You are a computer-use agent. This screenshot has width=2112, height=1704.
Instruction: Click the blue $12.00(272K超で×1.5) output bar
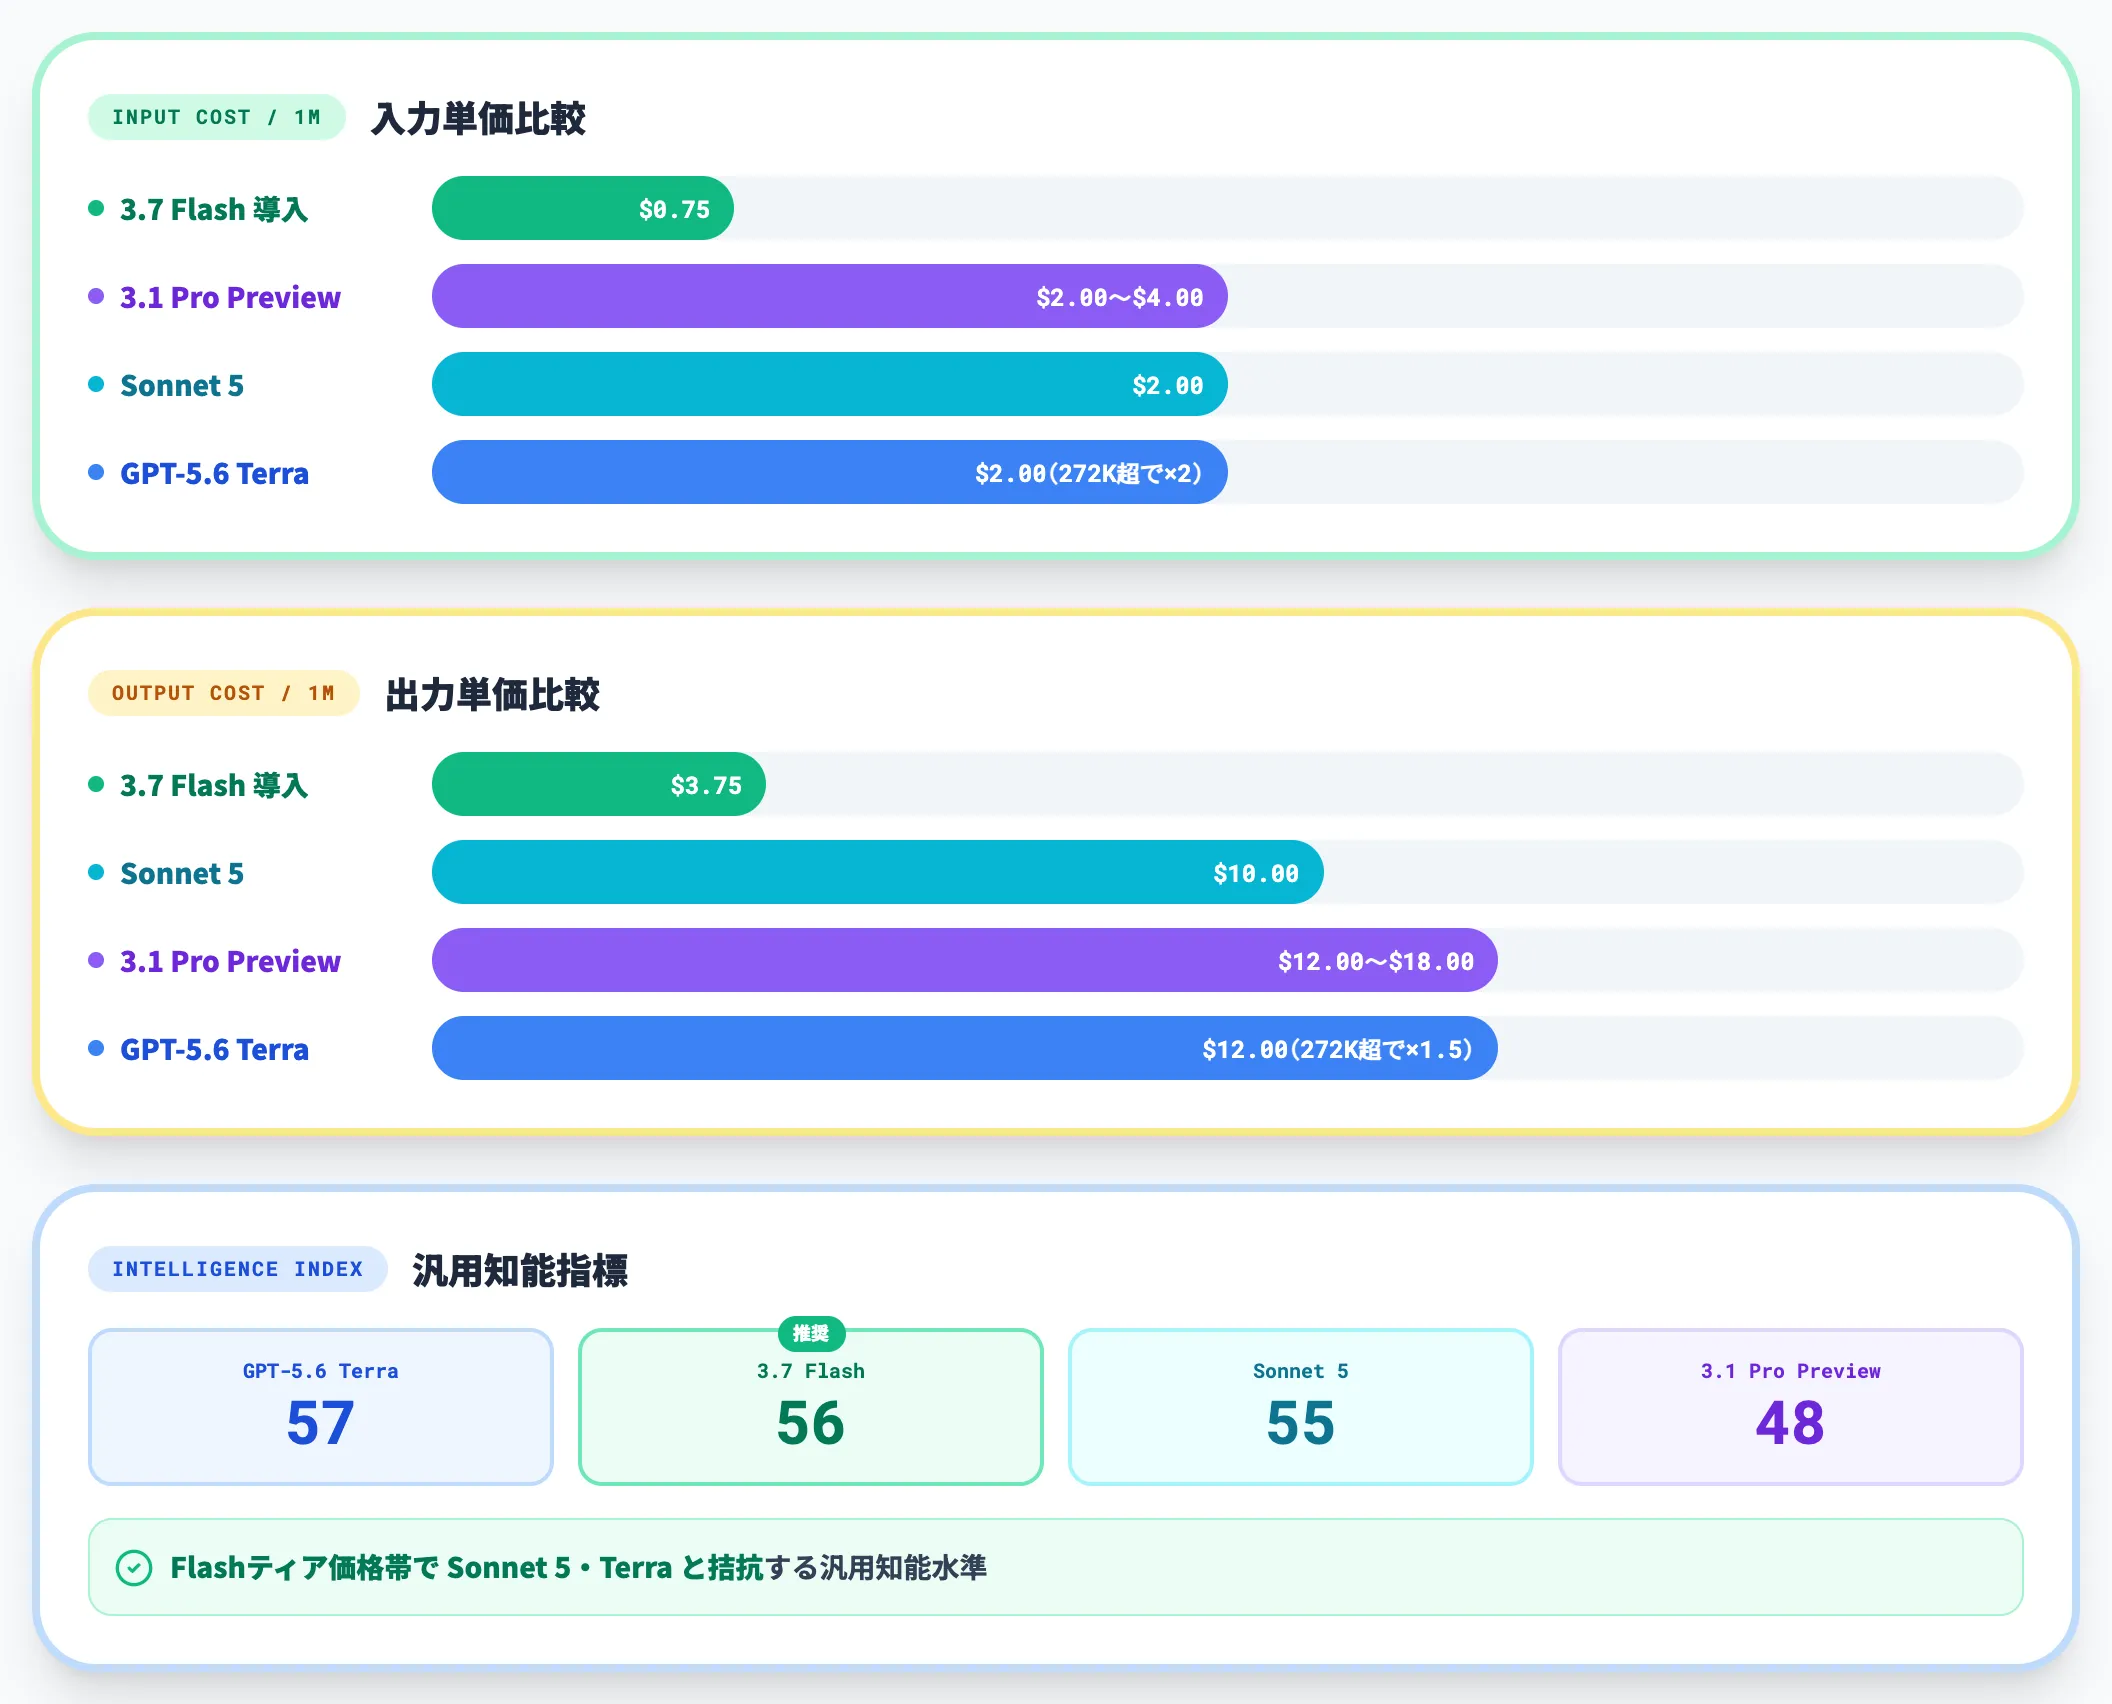click(x=965, y=1048)
